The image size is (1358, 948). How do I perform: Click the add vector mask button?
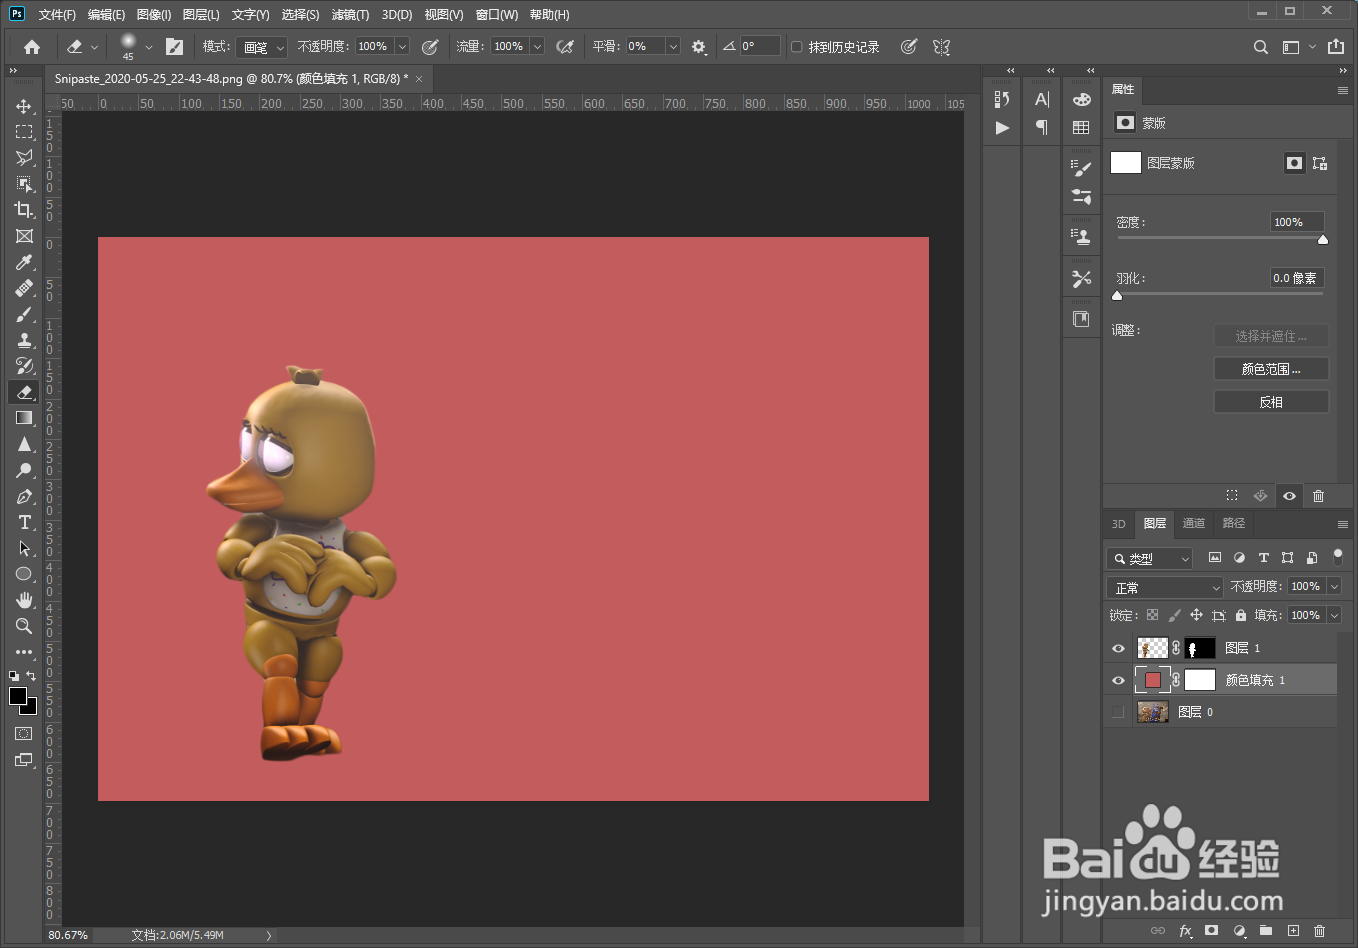point(1320,163)
